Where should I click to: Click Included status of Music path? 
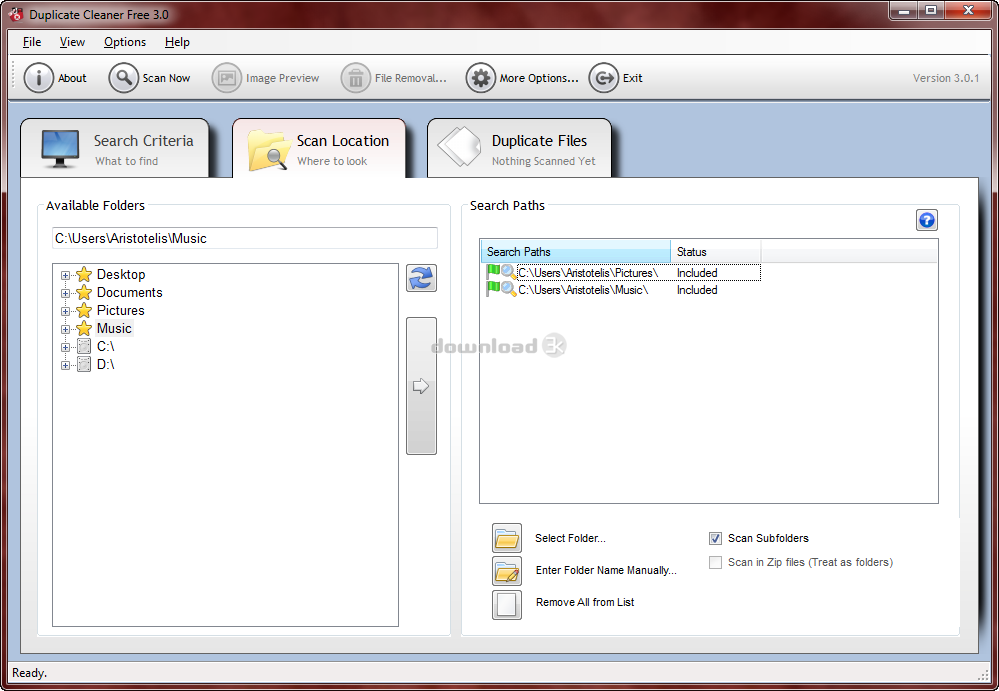[x=697, y=290]
